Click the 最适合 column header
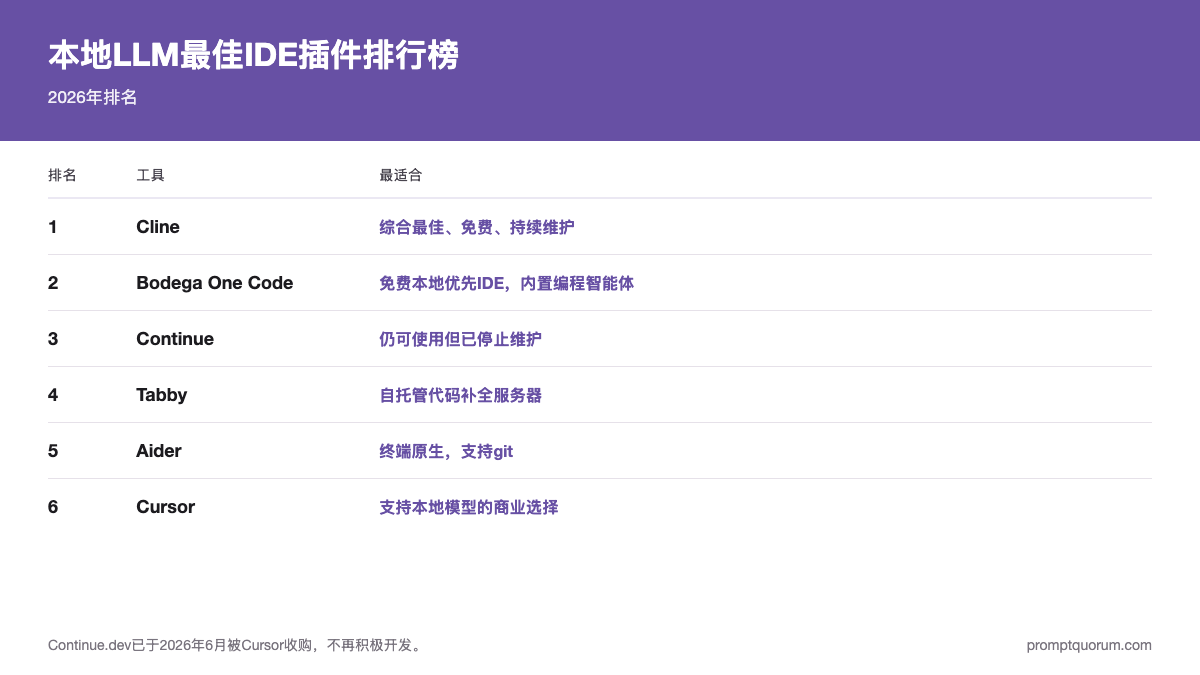 point(401,175)
